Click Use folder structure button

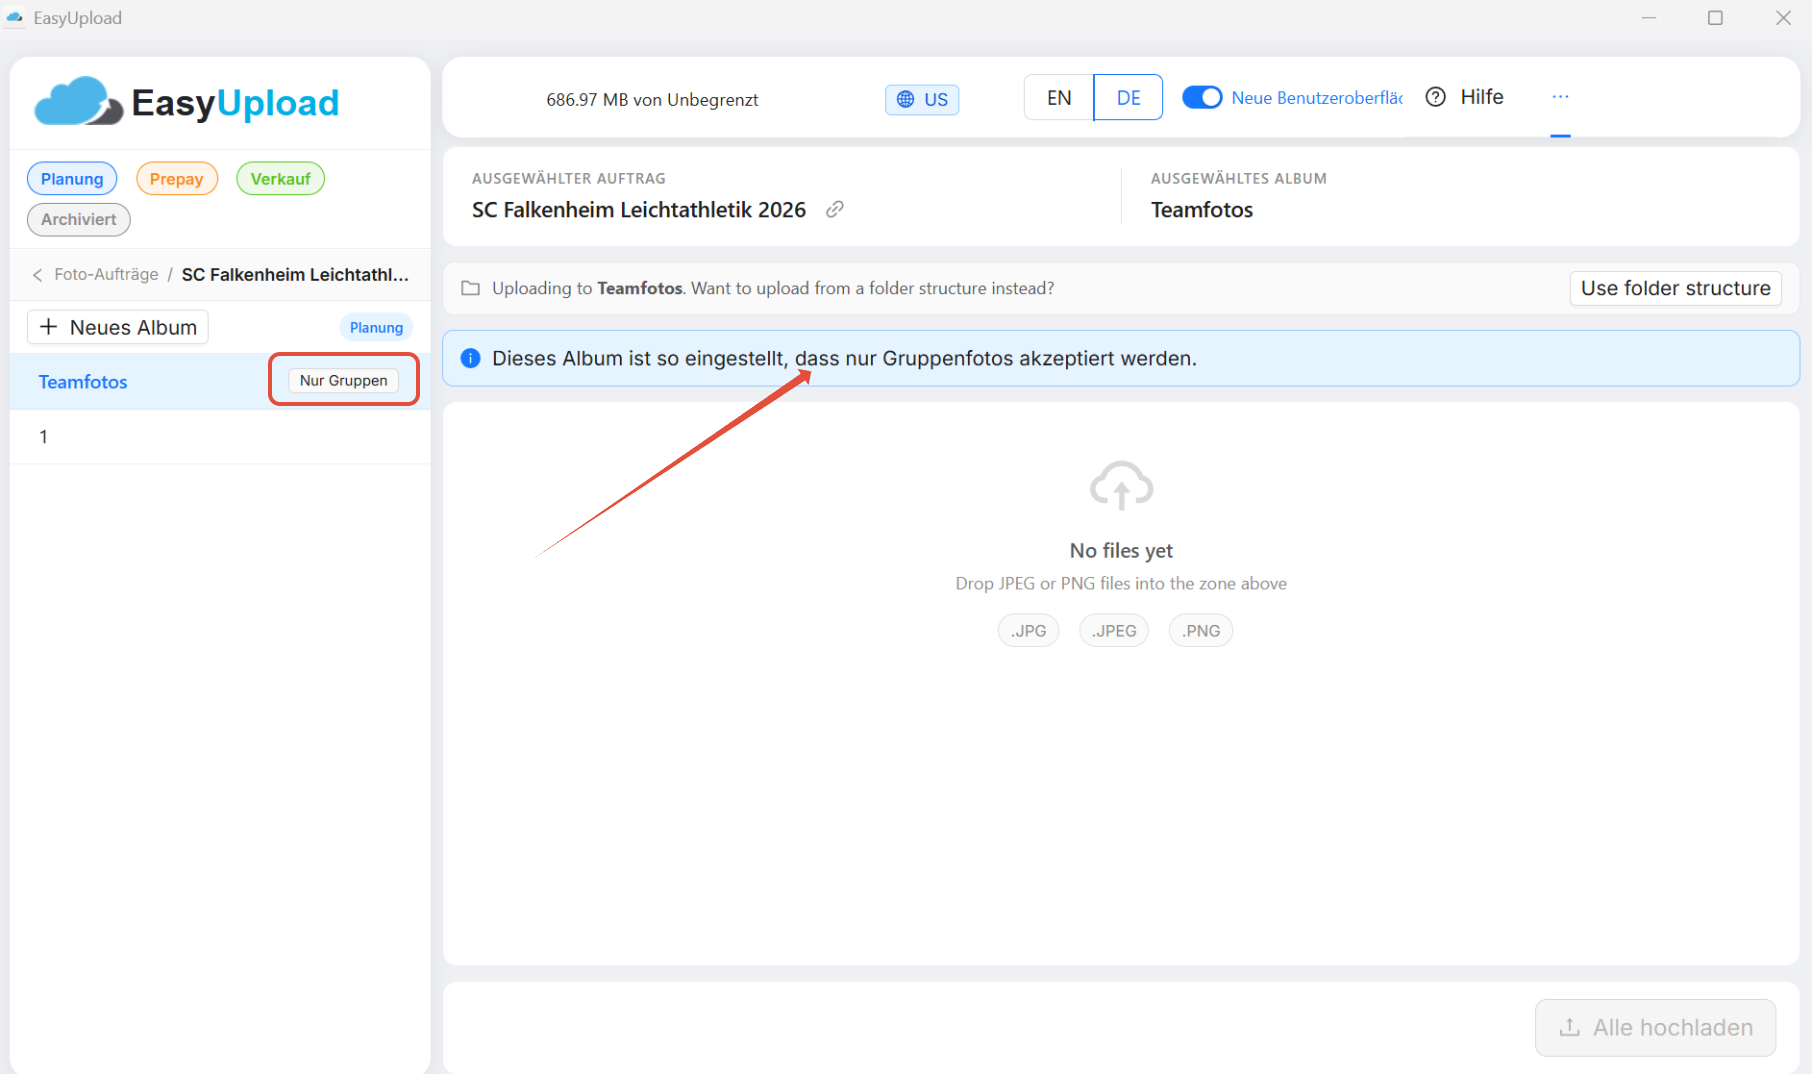[1675, 288]
